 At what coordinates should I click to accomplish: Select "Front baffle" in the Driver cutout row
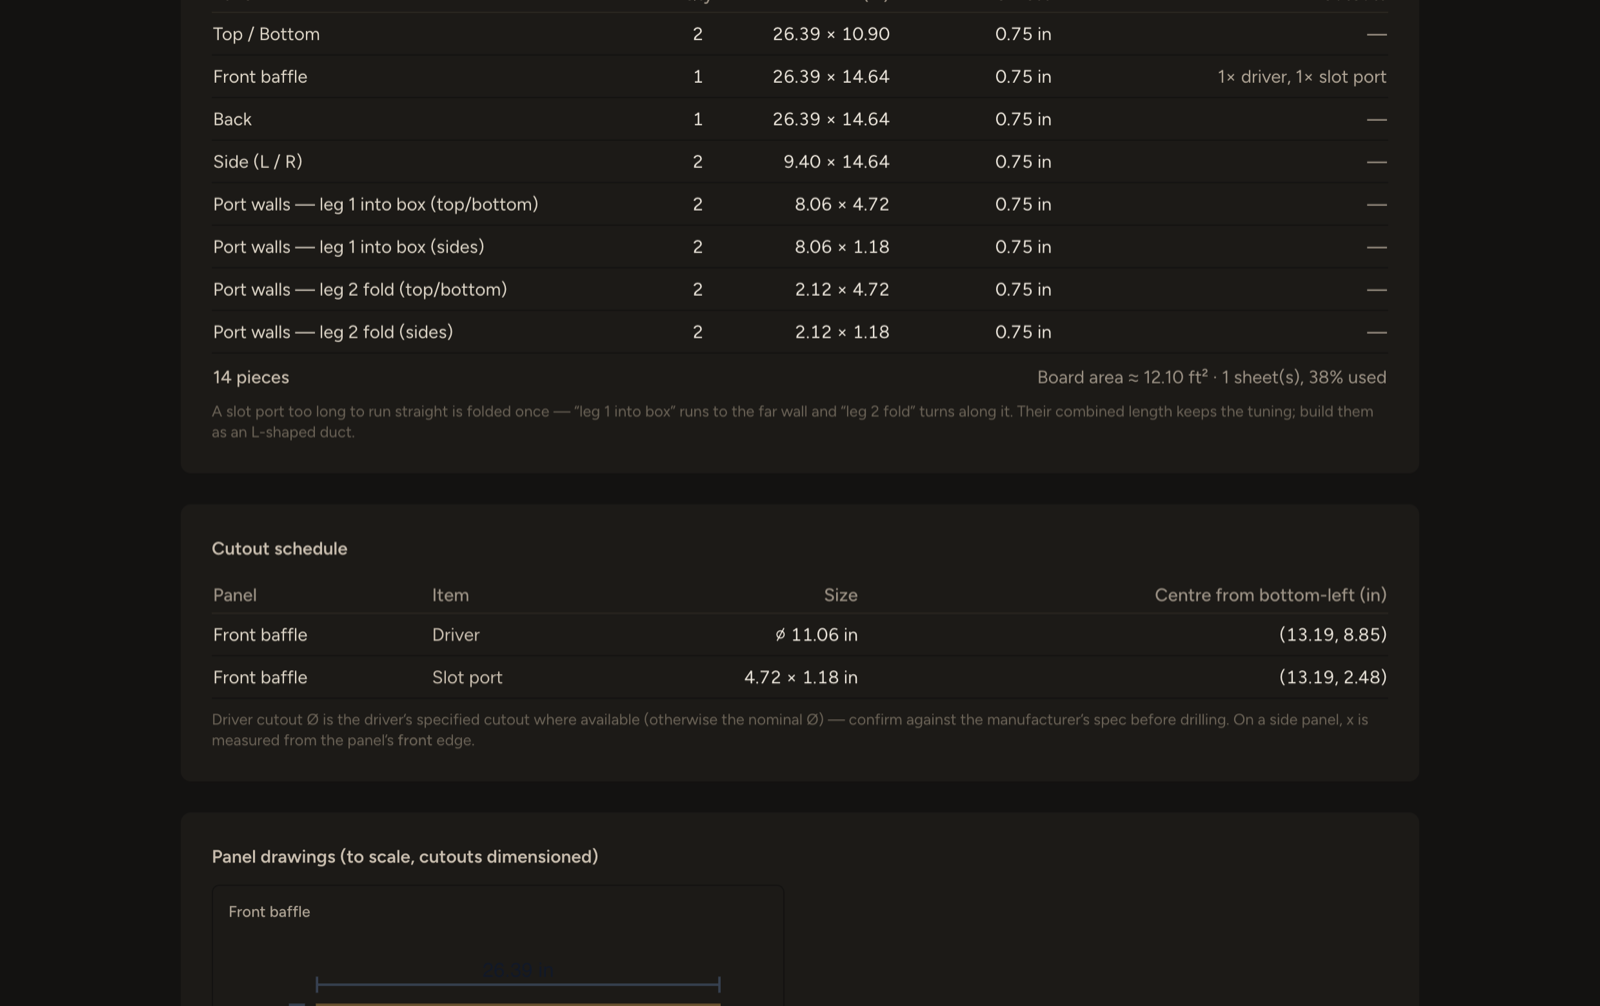click(260, 635)
